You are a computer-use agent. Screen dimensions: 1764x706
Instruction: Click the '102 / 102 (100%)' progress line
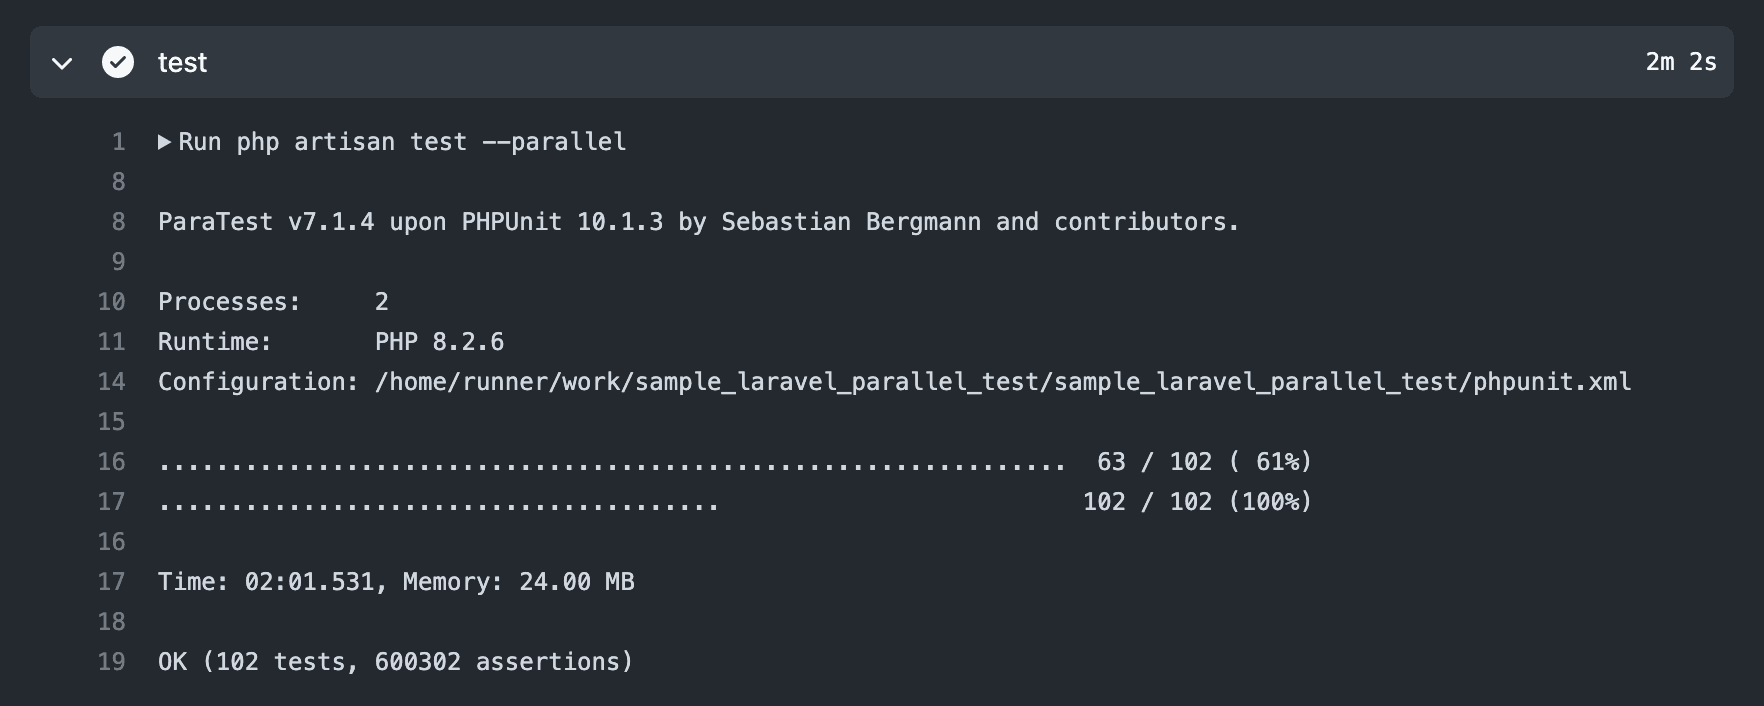pos(1196,501)
